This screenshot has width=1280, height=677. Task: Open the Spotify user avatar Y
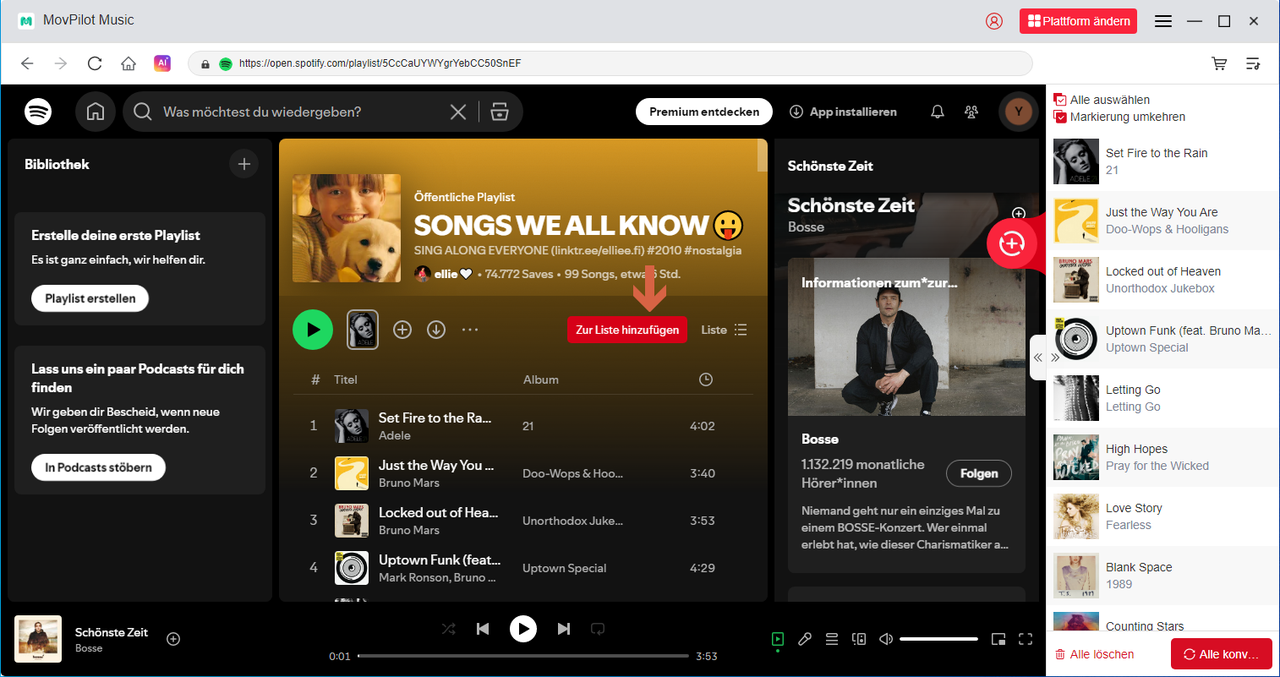(x=1019, y=112)
